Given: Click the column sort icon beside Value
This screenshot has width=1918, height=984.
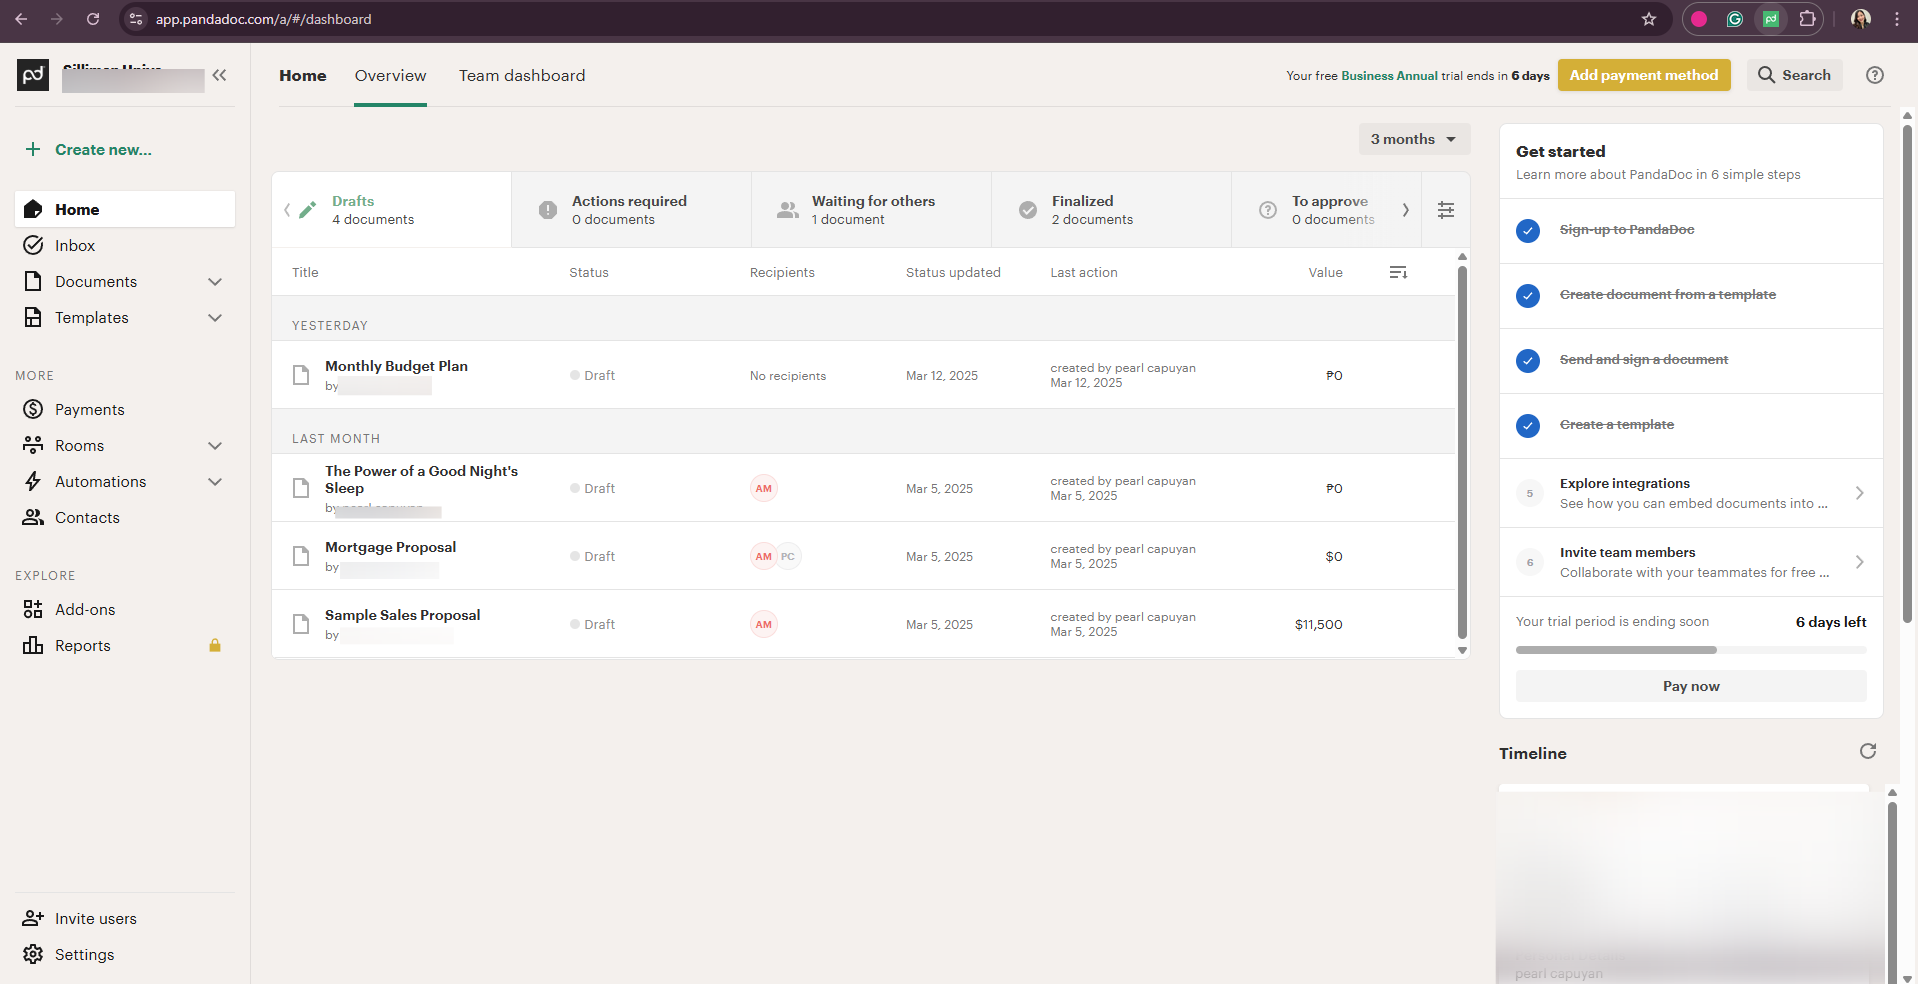Looking at the screenshot, I should point(1398,273).
